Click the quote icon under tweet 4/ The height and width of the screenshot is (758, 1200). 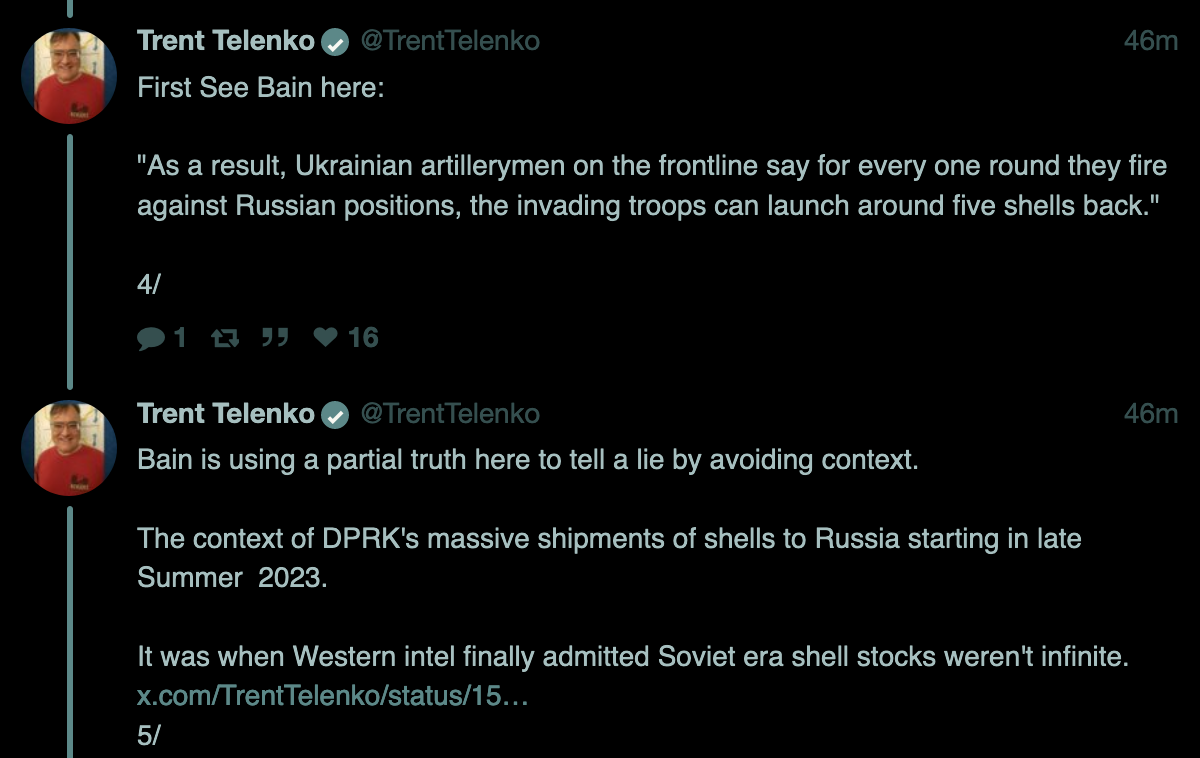pos(275,338)
